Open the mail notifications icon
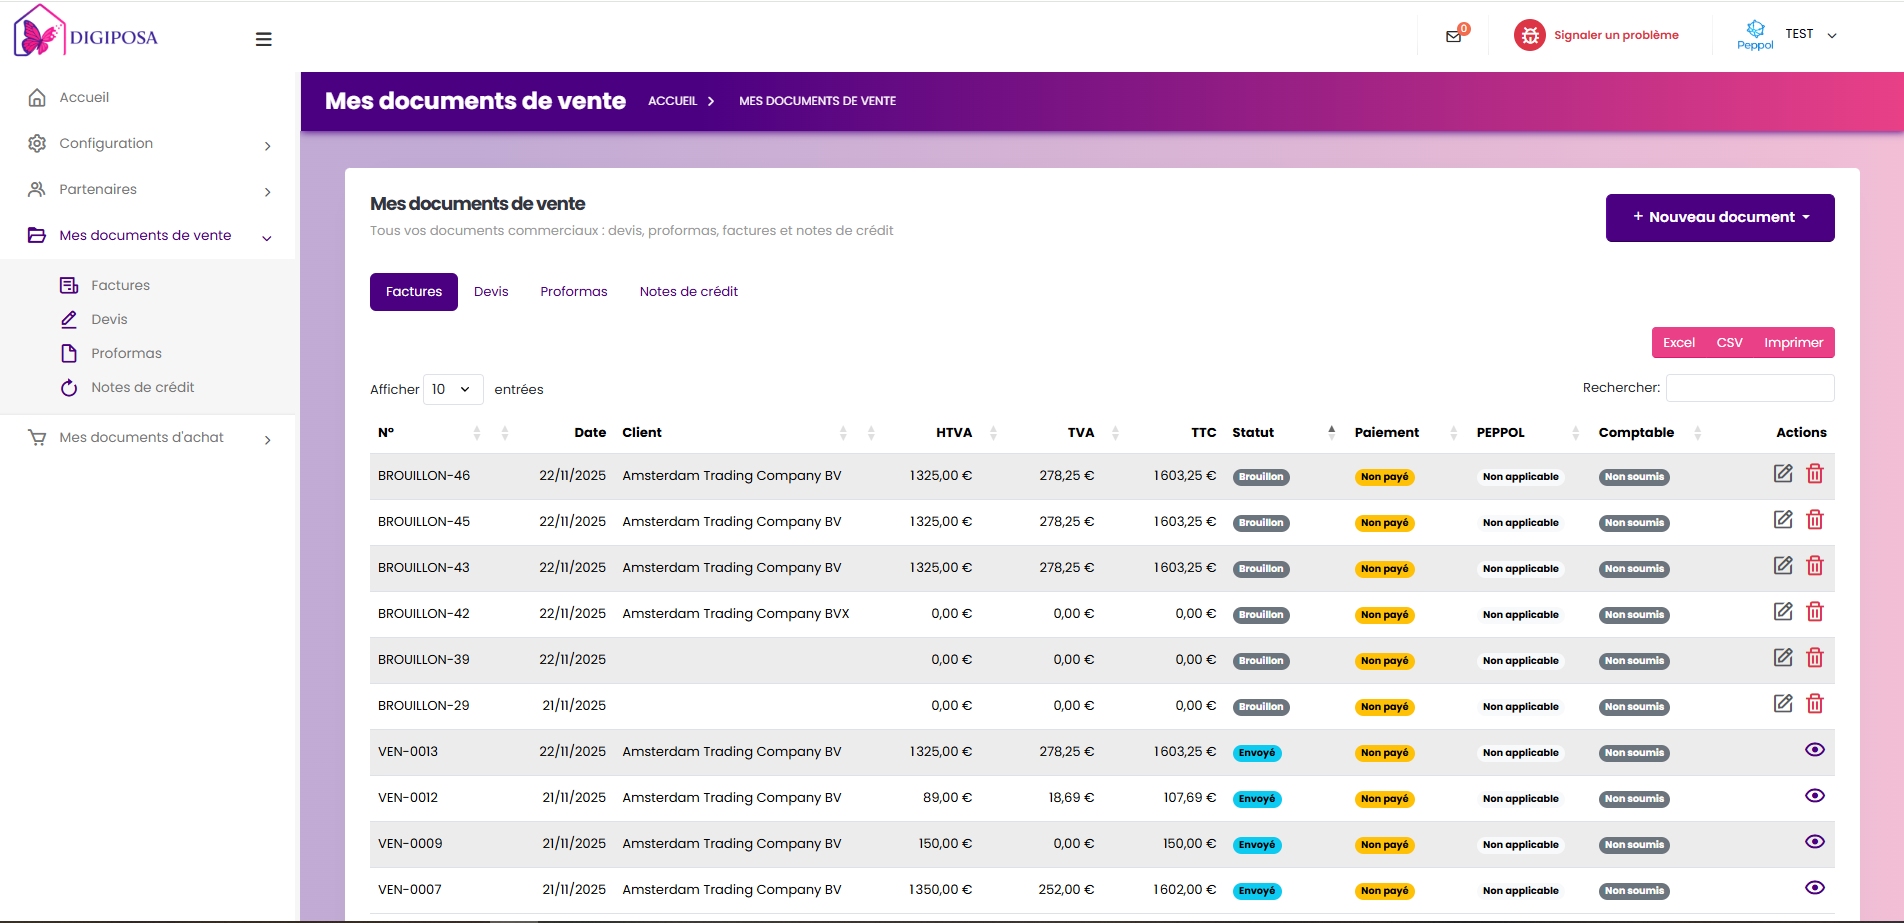Image resolution: width=1904 pixels, height=923 pixels. point(1452,36)
